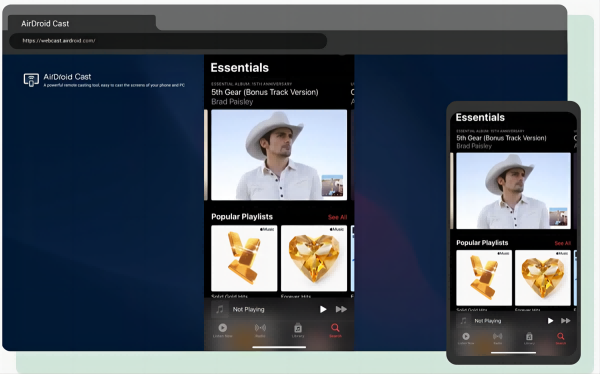Open the Library tab in cast view

[x=298, y=330]
